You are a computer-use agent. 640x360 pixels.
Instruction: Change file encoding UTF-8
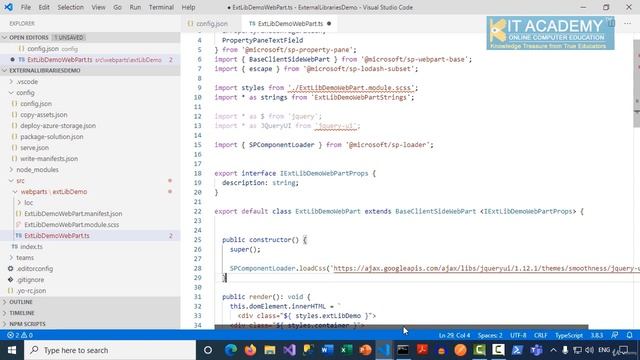tap(518, 335)
